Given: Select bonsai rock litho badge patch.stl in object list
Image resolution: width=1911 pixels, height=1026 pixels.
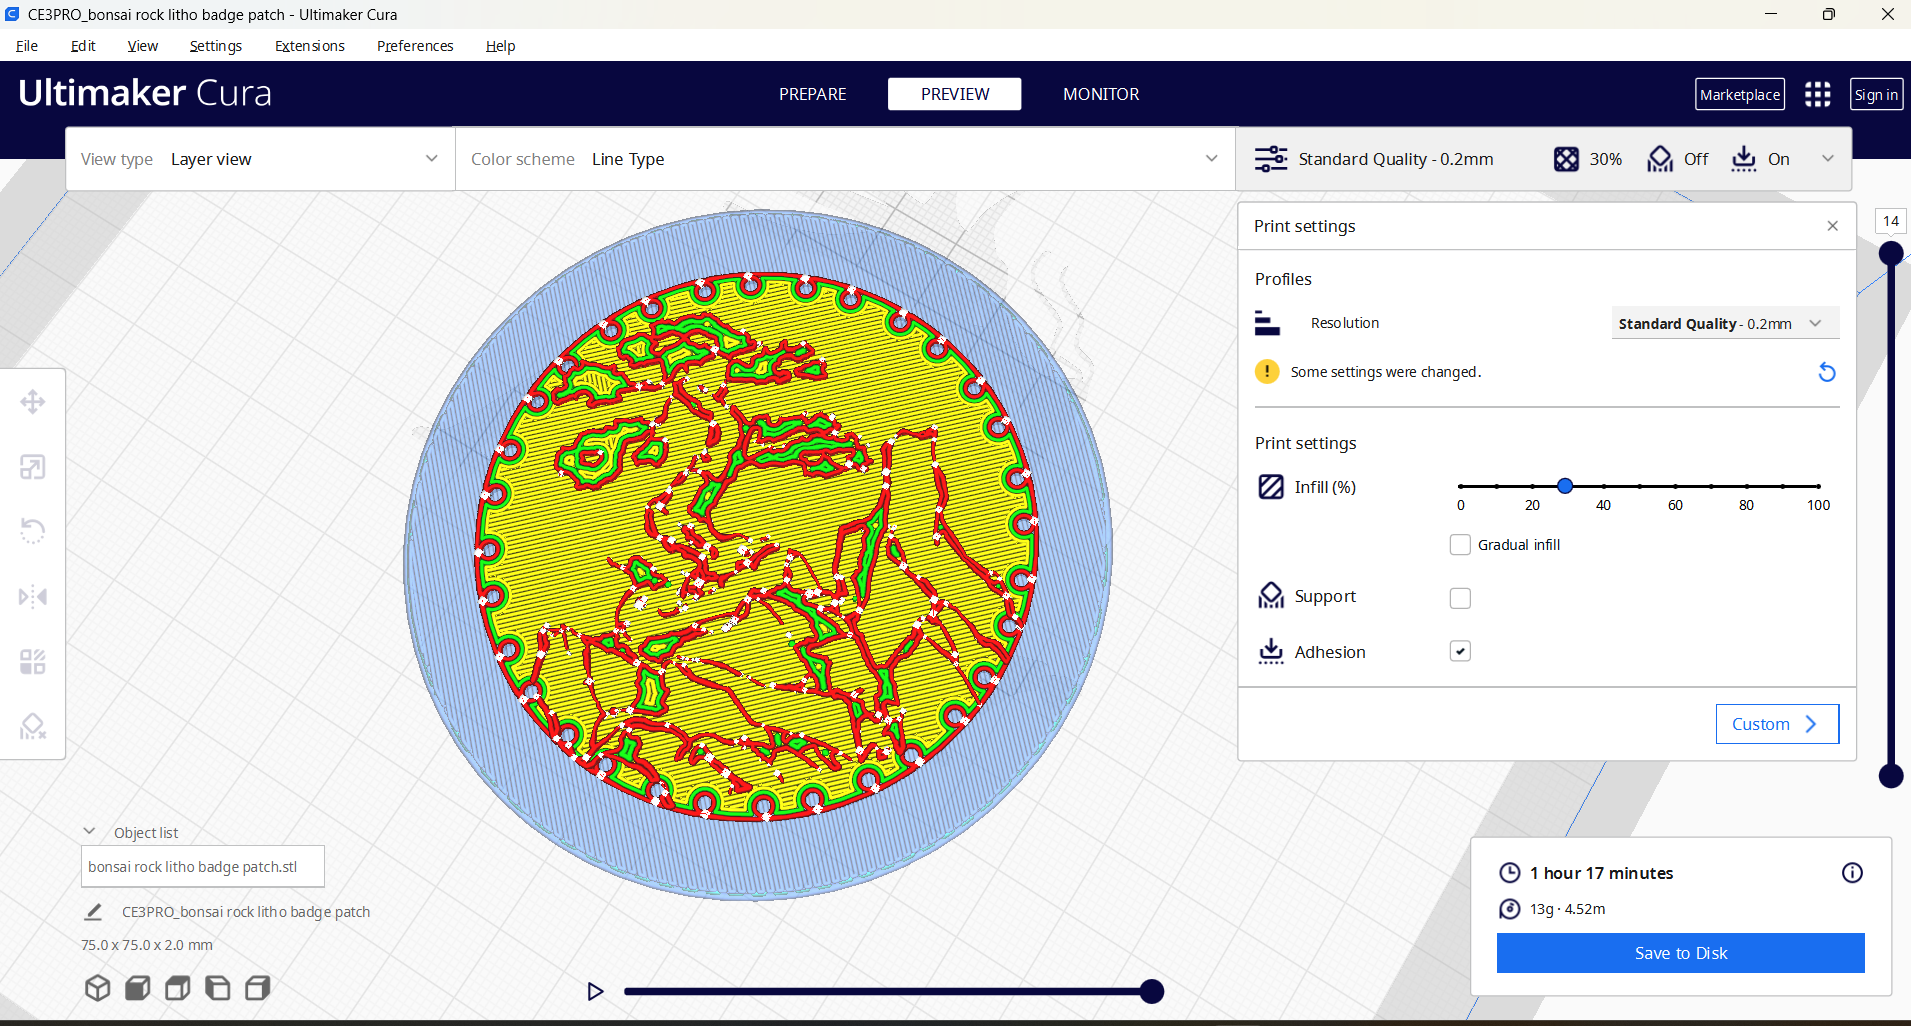Looking at the screenshot, I should (x=202, y=867).
